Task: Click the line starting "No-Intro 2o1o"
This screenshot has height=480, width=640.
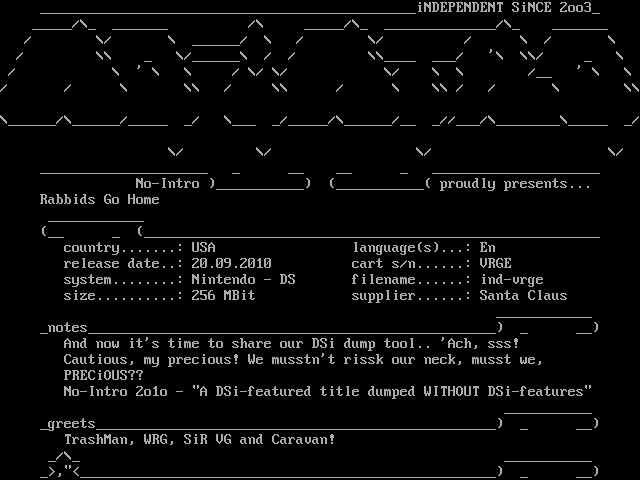Action: click(x=327, y=391)
